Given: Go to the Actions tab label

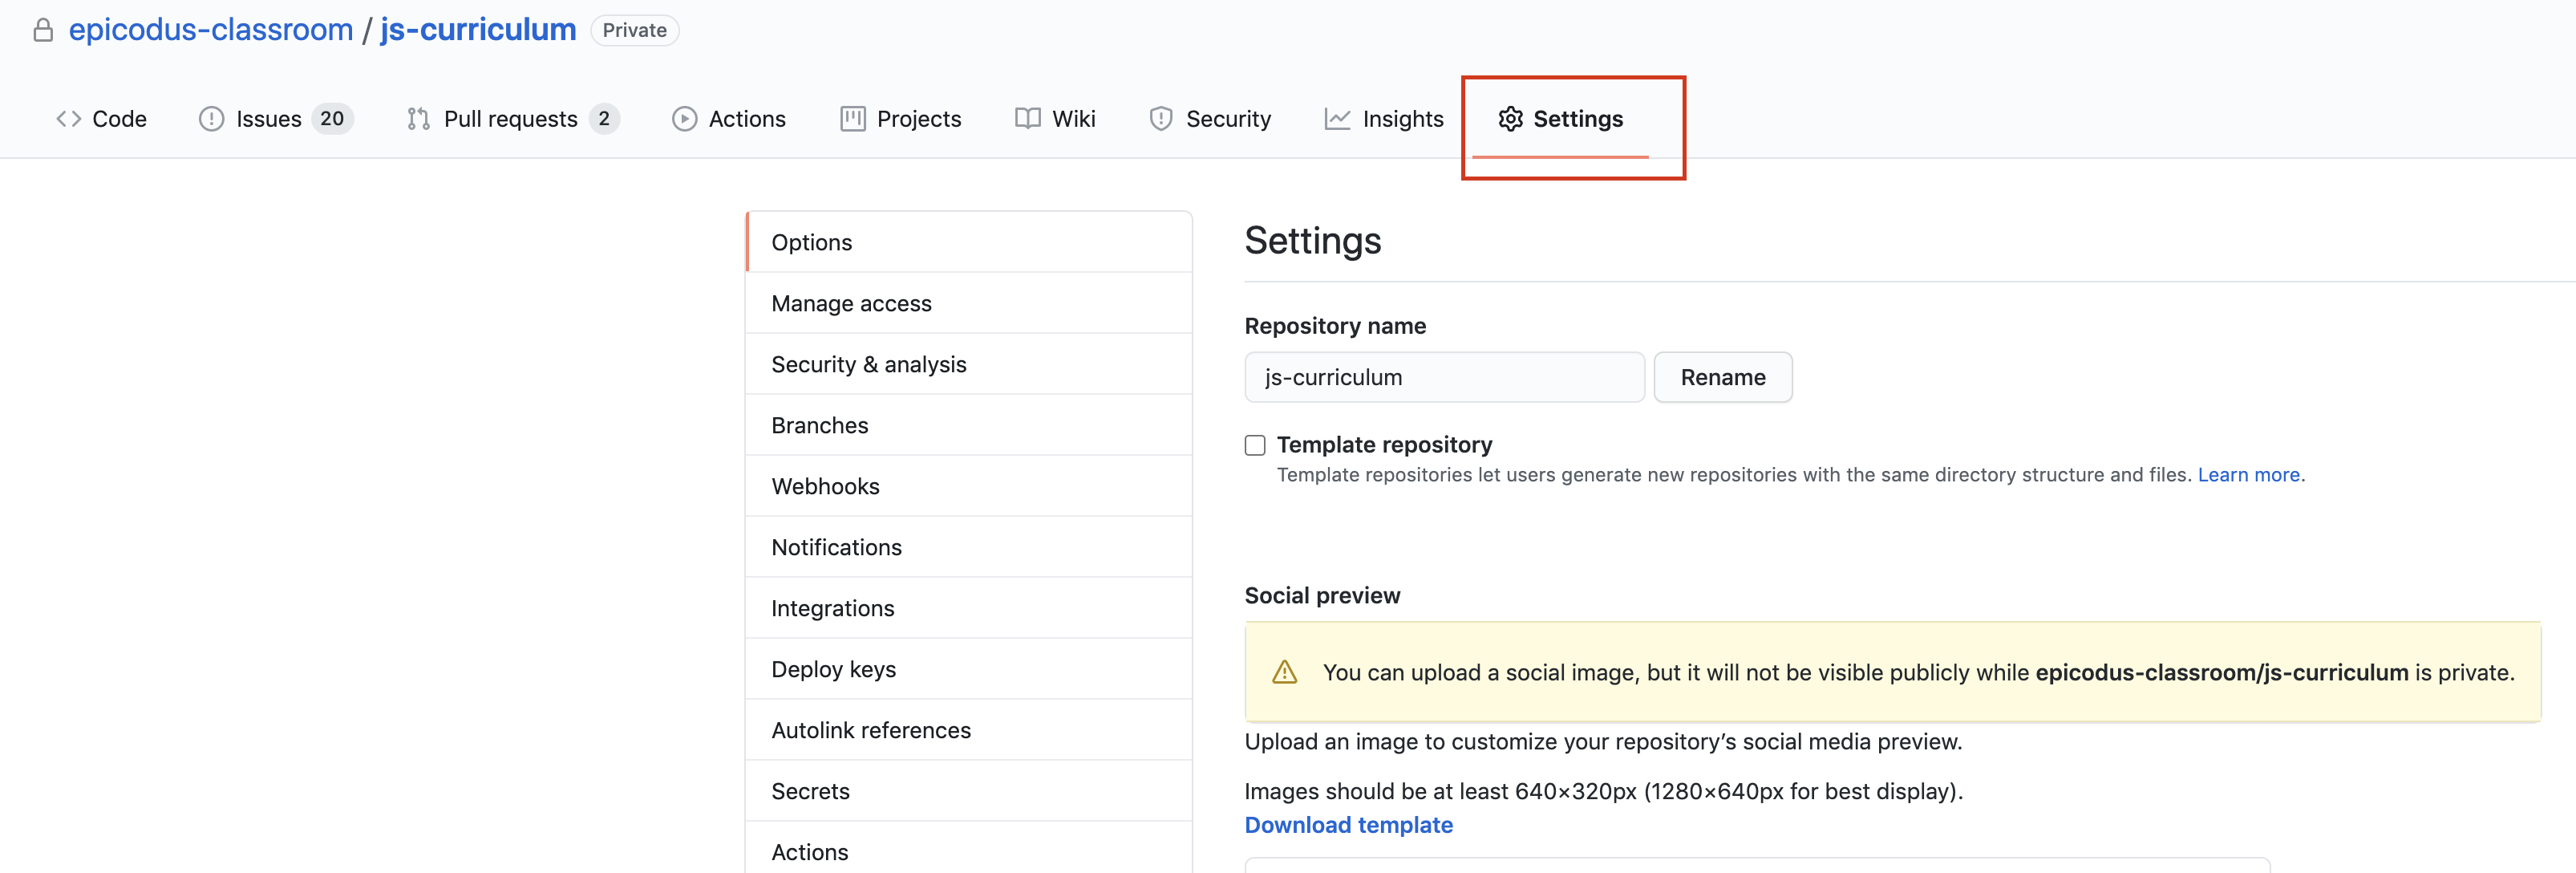Looking at the screenshot, I should (x=747, y=119).
